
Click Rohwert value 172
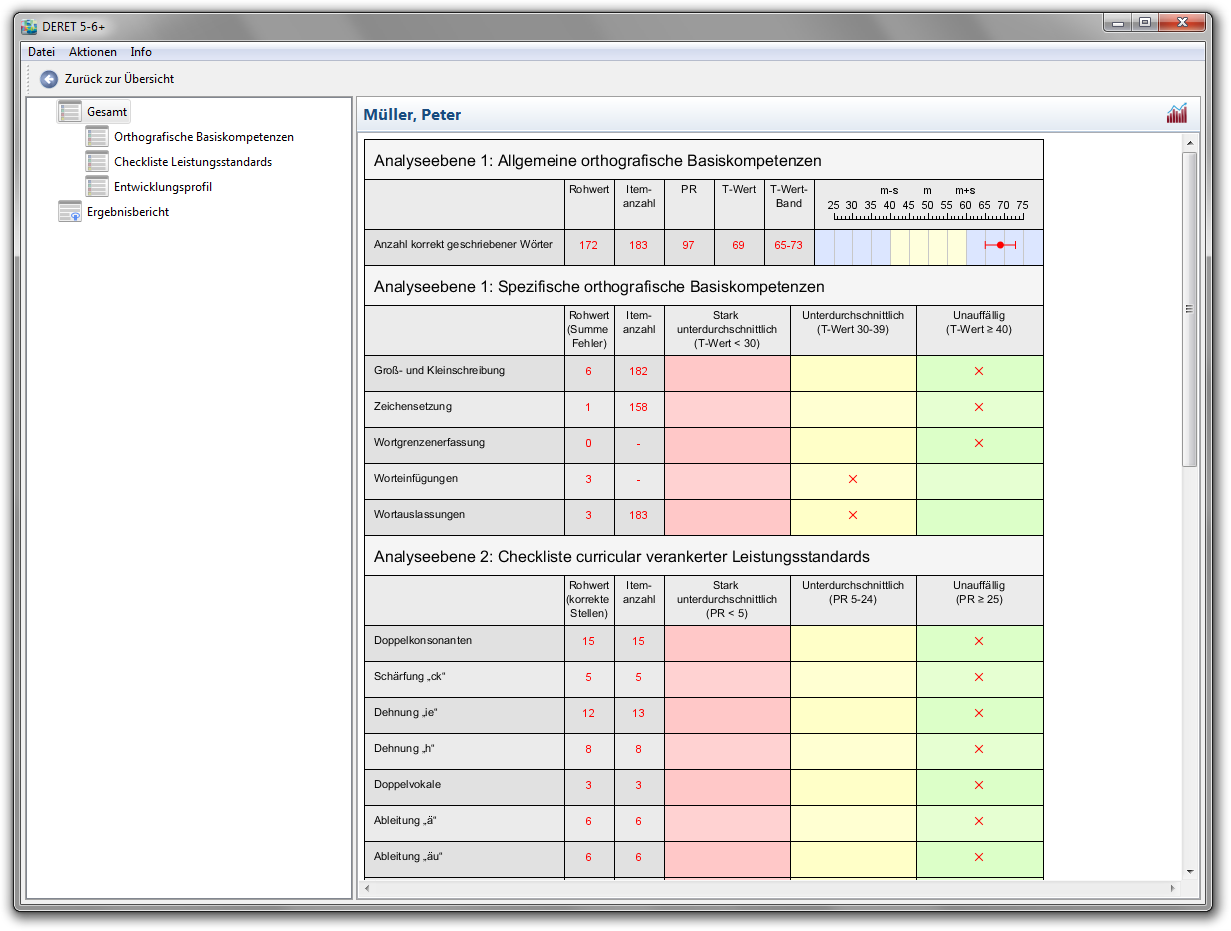click(588, 245)
